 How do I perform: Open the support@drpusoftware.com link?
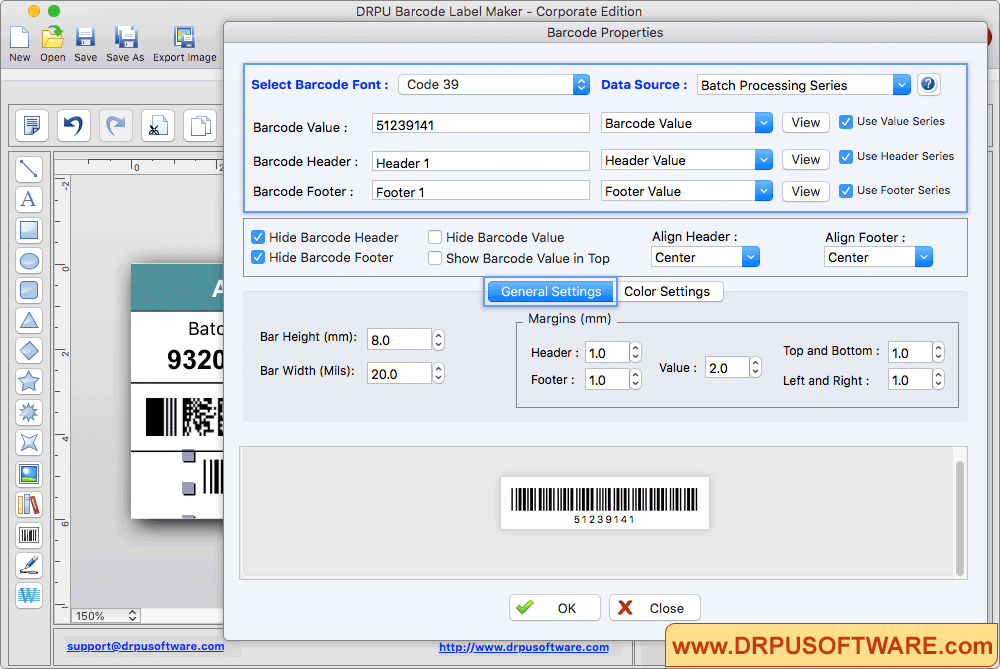[145, 646]
